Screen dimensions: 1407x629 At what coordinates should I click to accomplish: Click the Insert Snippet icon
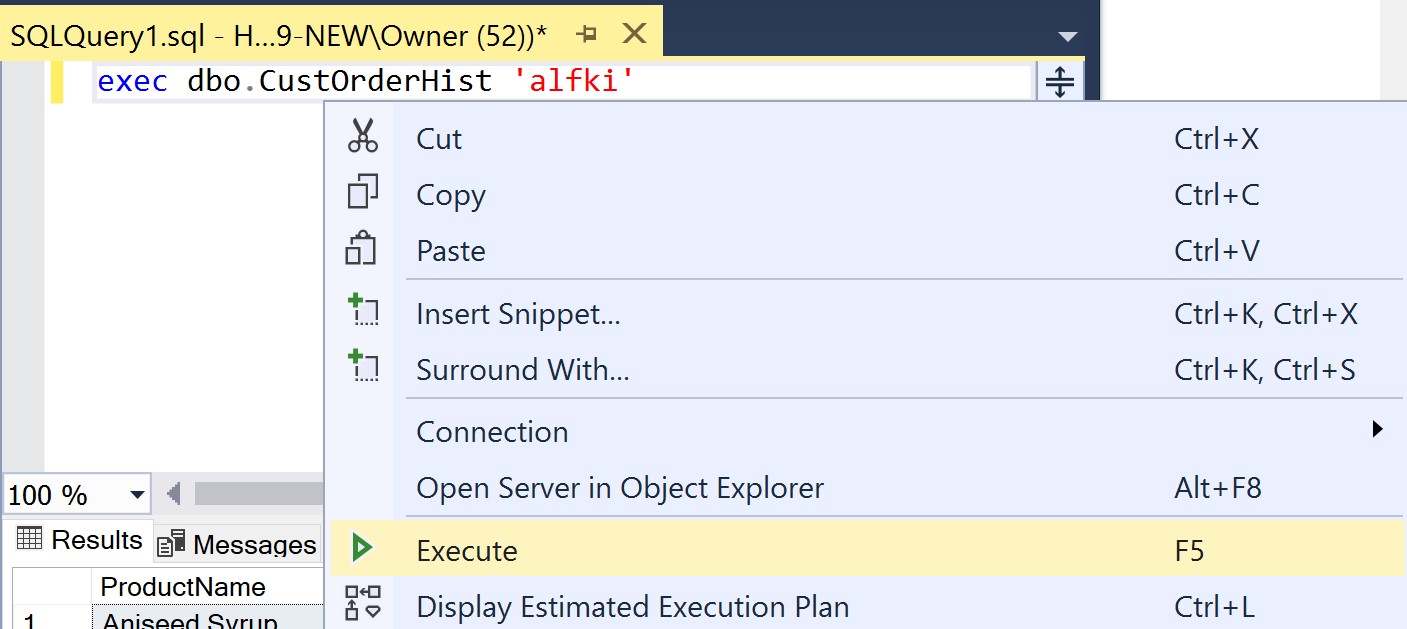[x=364, y=312]
